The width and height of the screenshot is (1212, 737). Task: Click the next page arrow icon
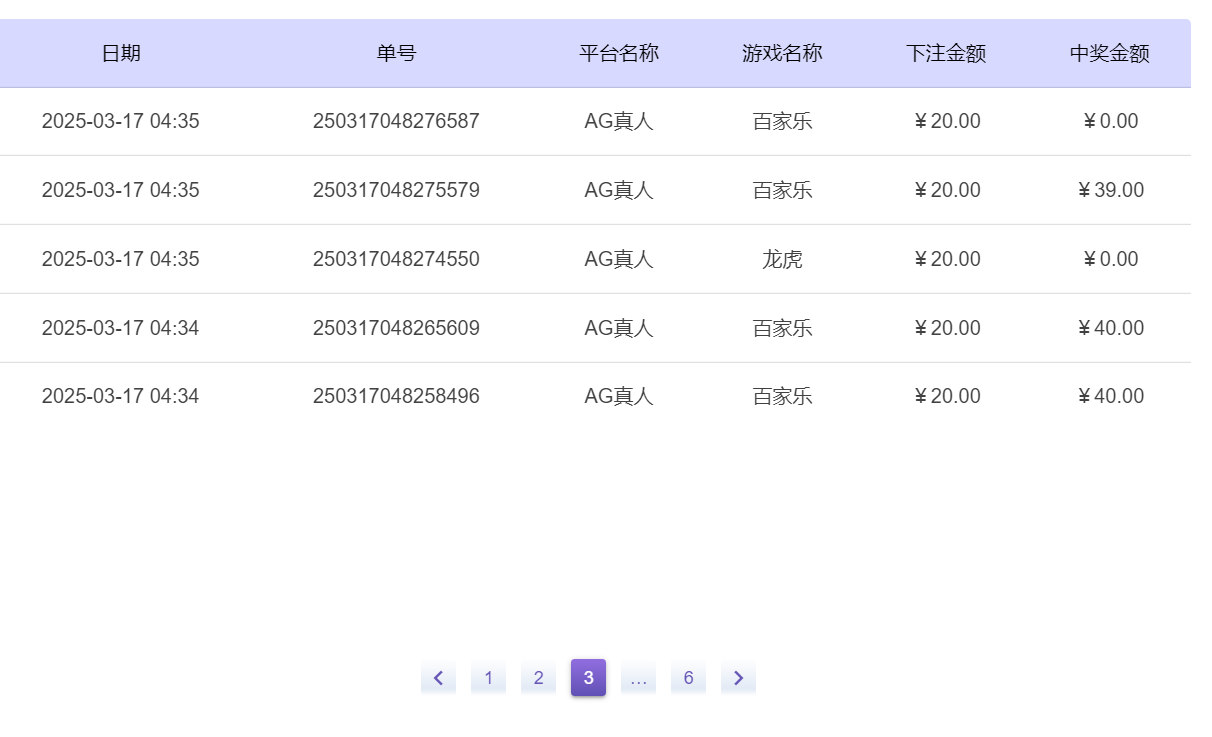coord(738,677)
